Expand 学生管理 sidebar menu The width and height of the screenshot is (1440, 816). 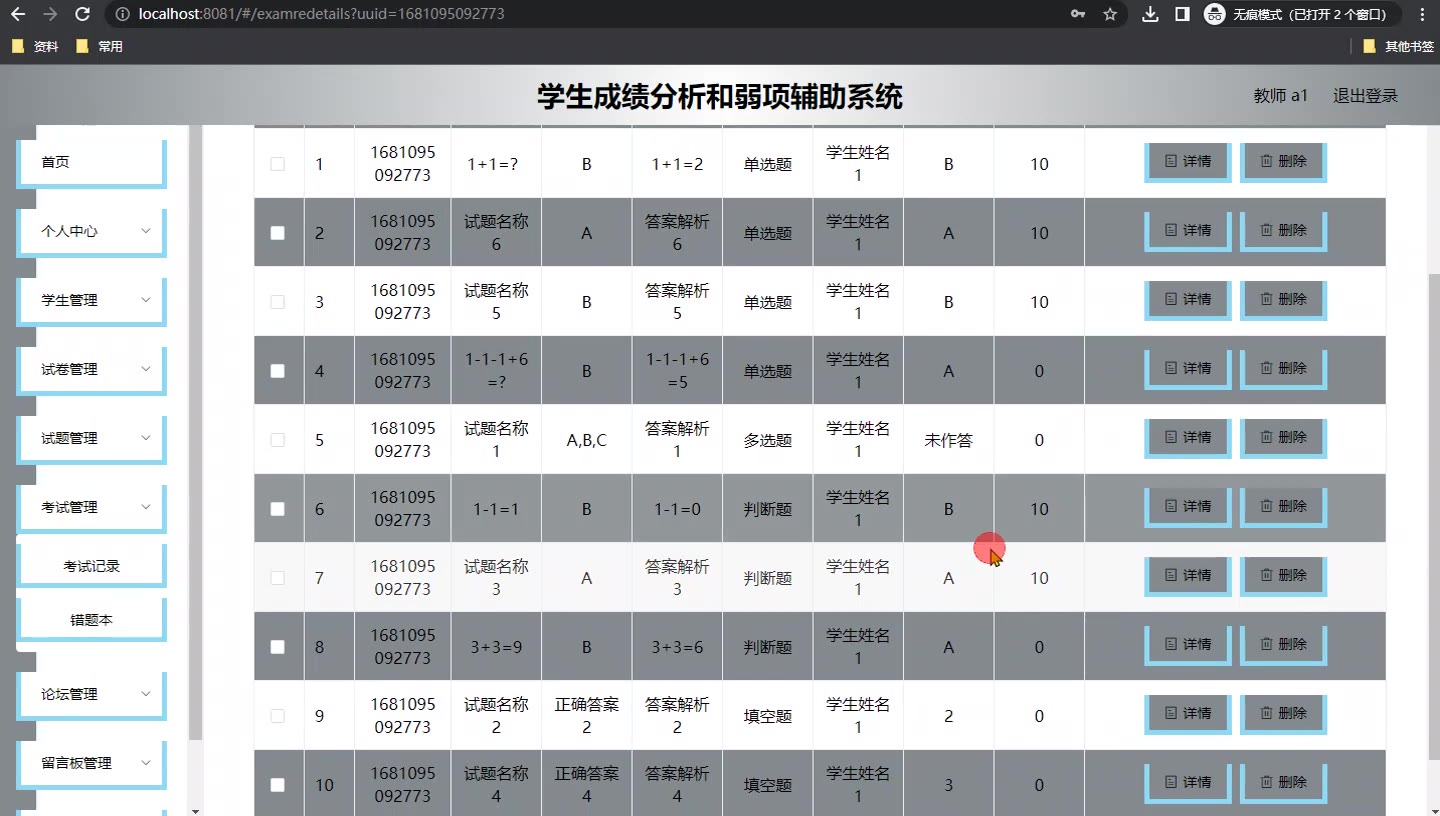(x=92, y=300)
